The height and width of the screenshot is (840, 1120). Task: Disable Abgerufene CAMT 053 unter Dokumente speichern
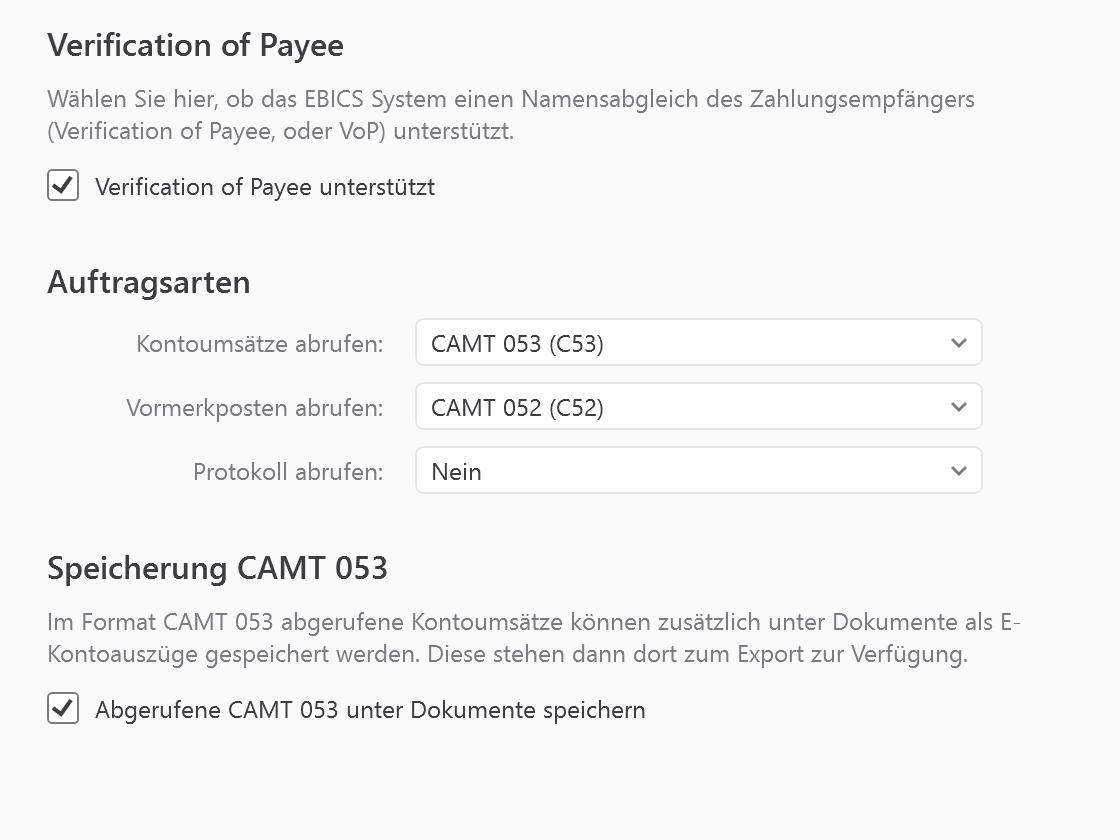[62, 709]
